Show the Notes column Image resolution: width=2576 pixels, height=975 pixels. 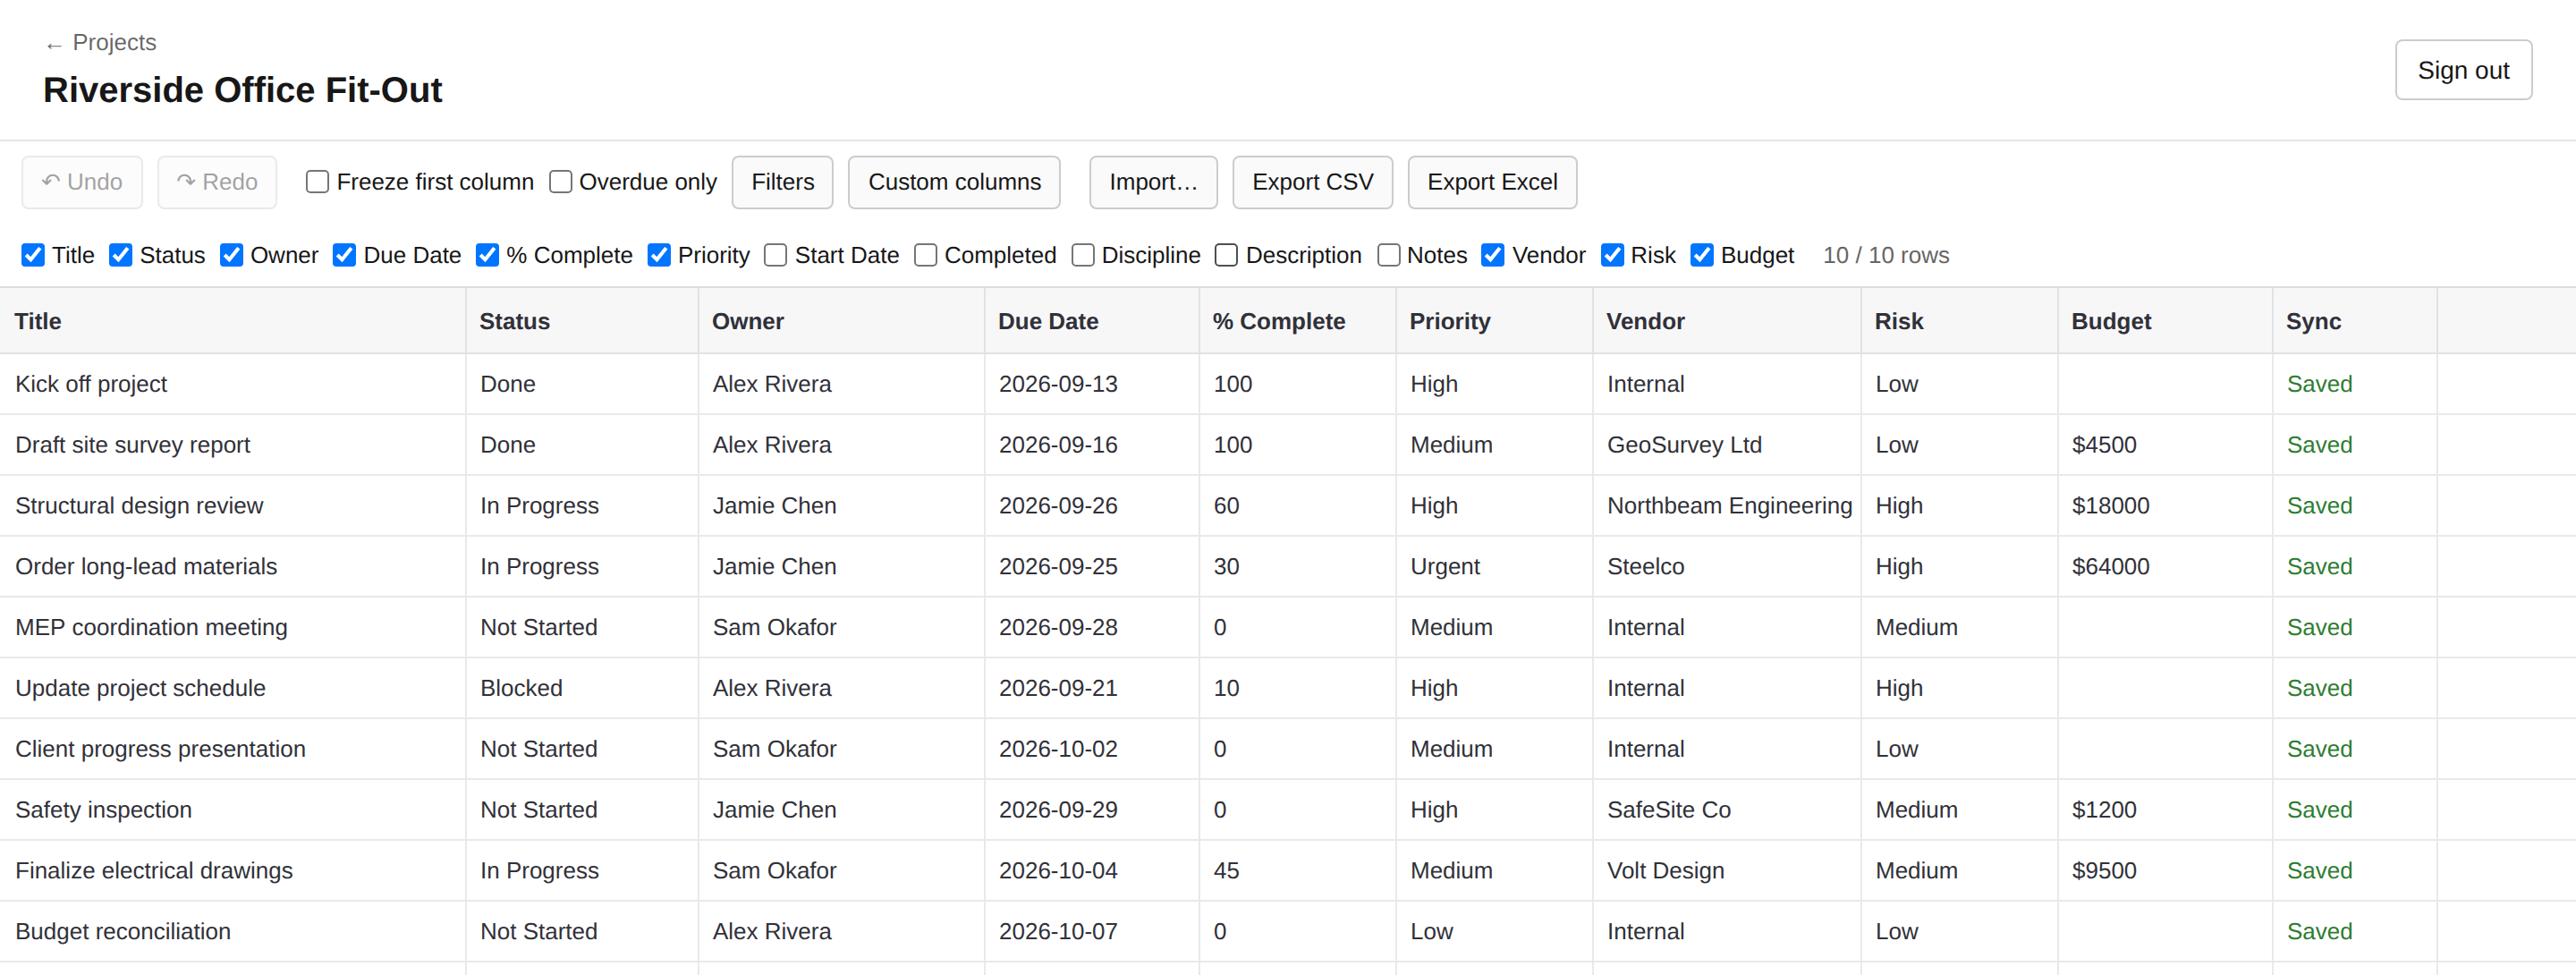point(1388,255)
